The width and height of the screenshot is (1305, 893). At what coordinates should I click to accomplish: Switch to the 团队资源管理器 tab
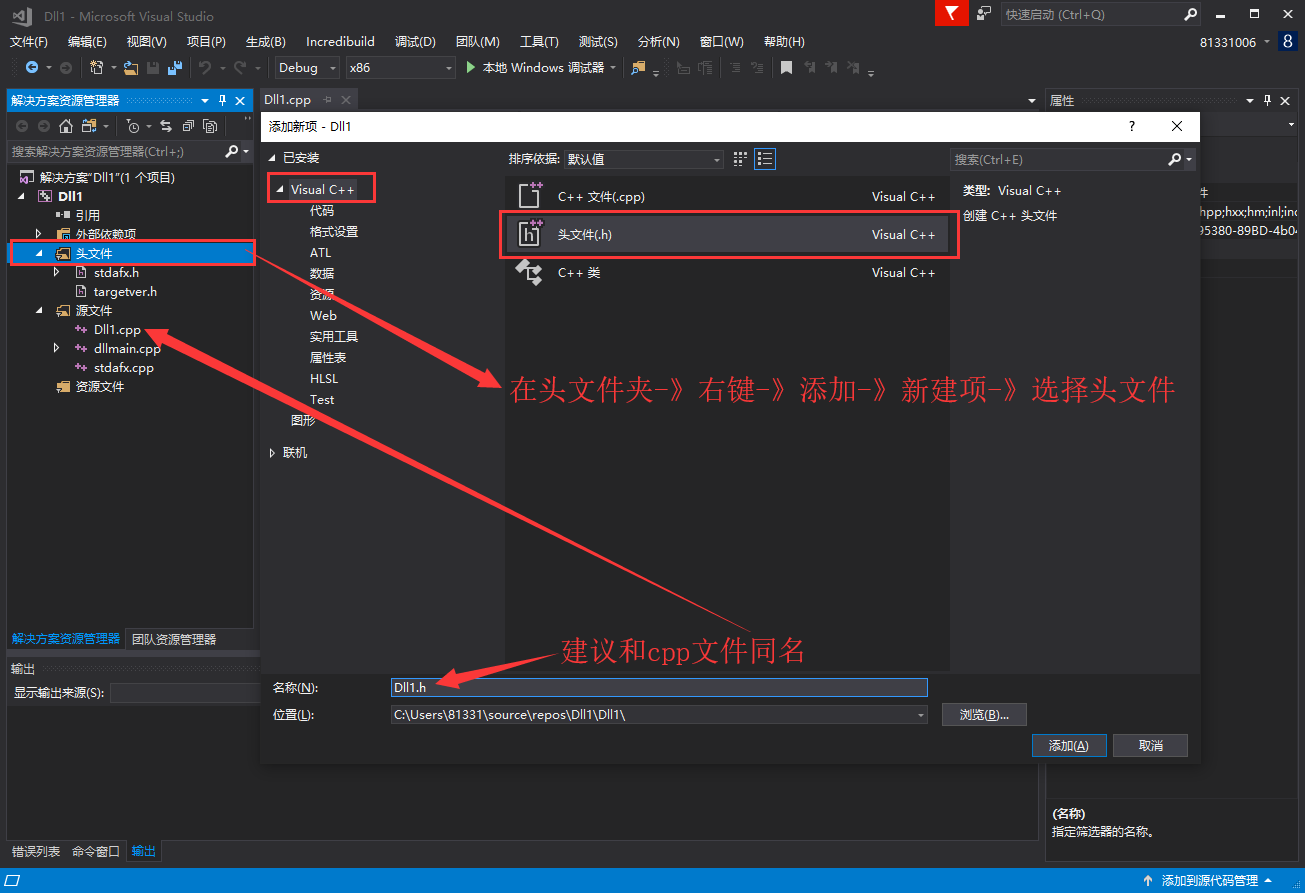point(174,639)
